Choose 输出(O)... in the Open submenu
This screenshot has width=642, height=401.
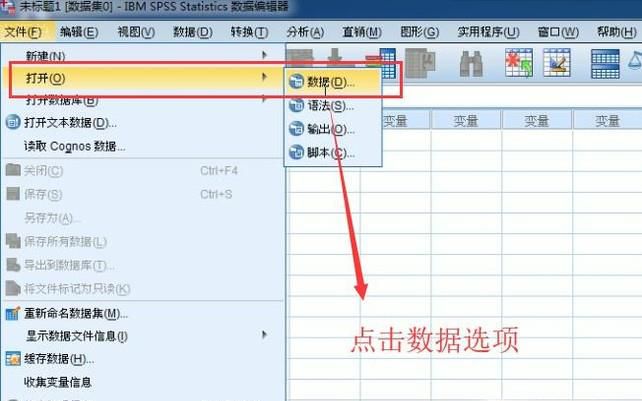pyautogui.click(x=333, y=129)
